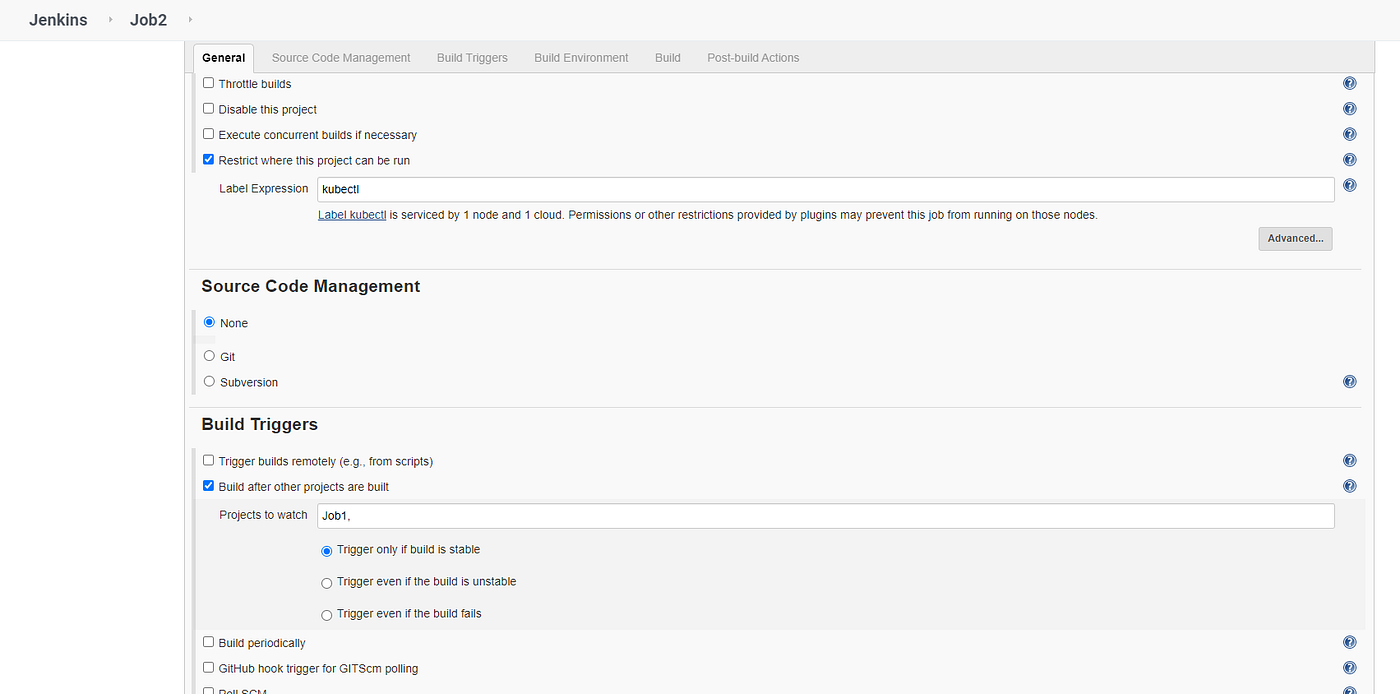Navigate to Jenkins via breadcrumb

pos(57,19)
